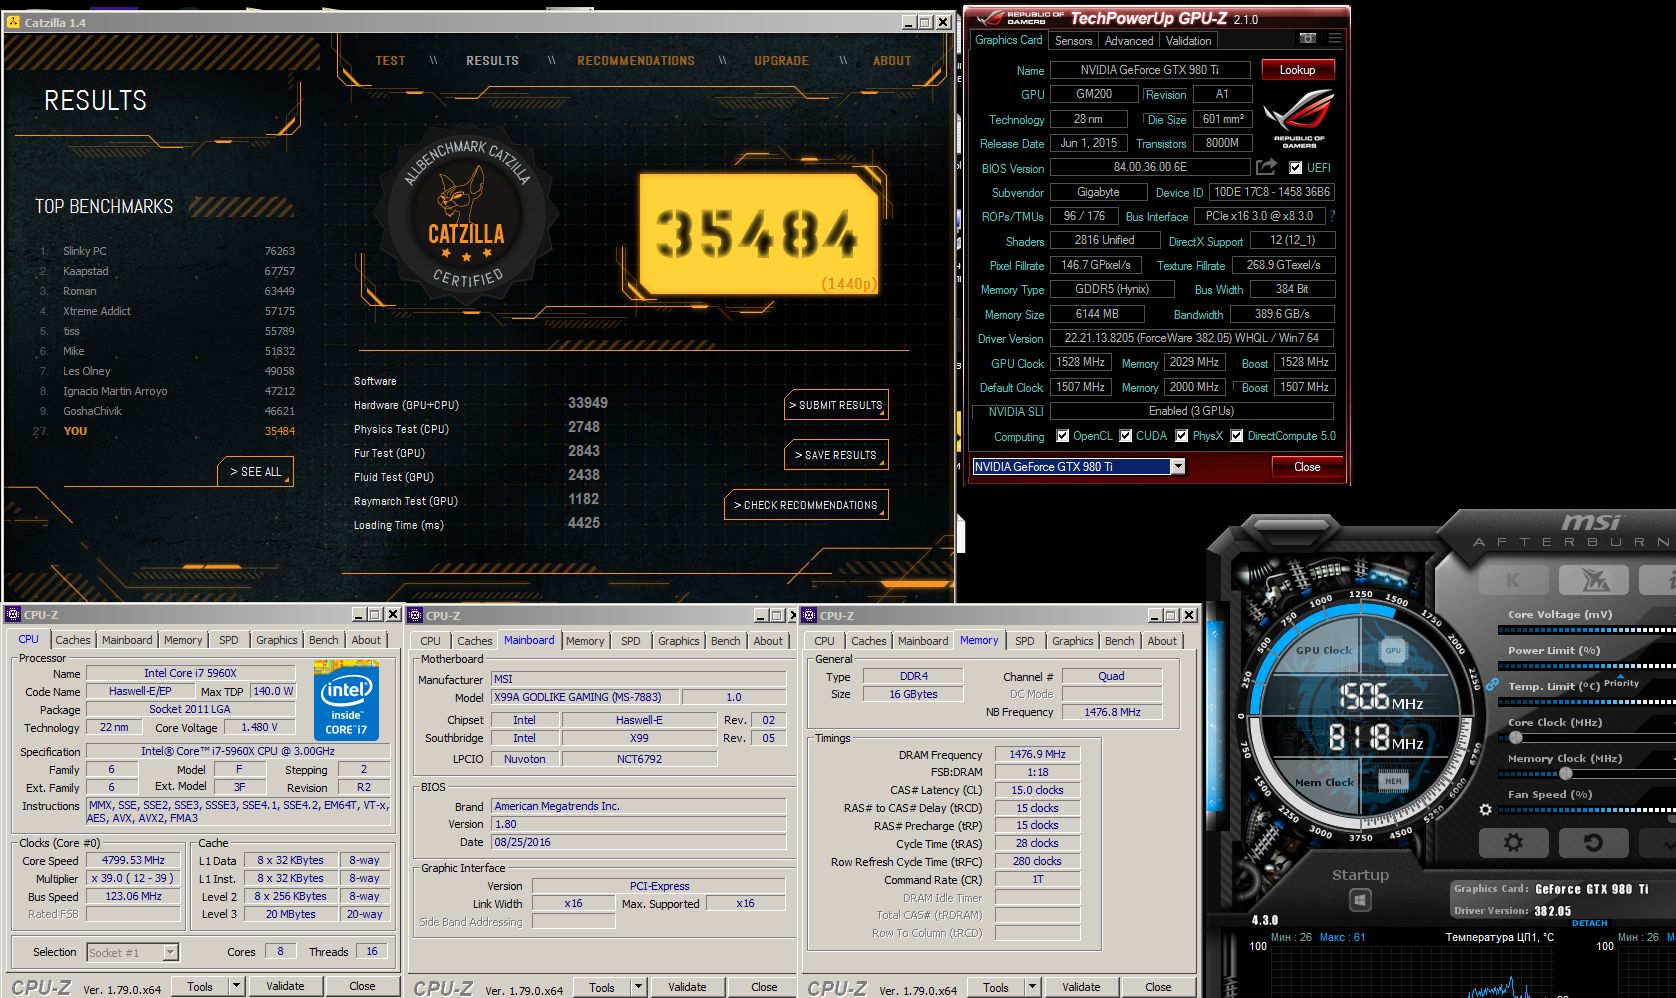This screenshot has height=998, width=1676.
Task: Click the 35484 score panel
Action: pyautogui.click(x=759, y=235)
